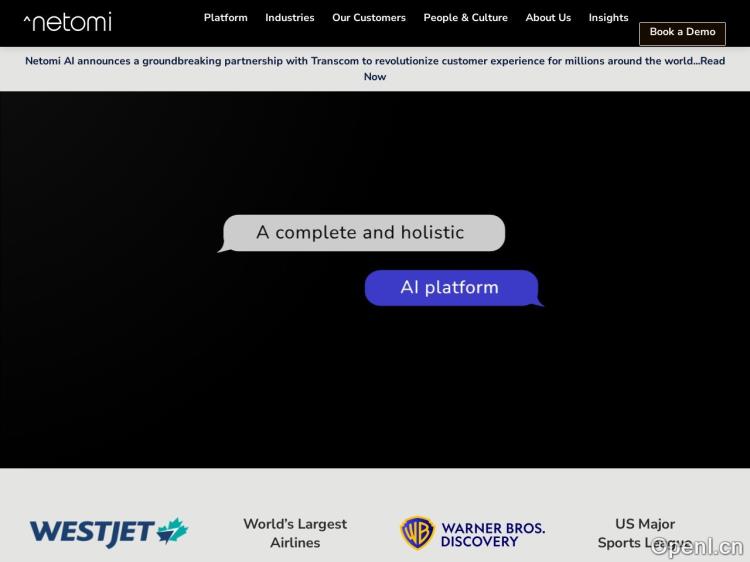Image resolution: width=750 pixels, height=562 pixels.
Task: Open the About Us dropdown menu
Action: (x=548, y=18)
